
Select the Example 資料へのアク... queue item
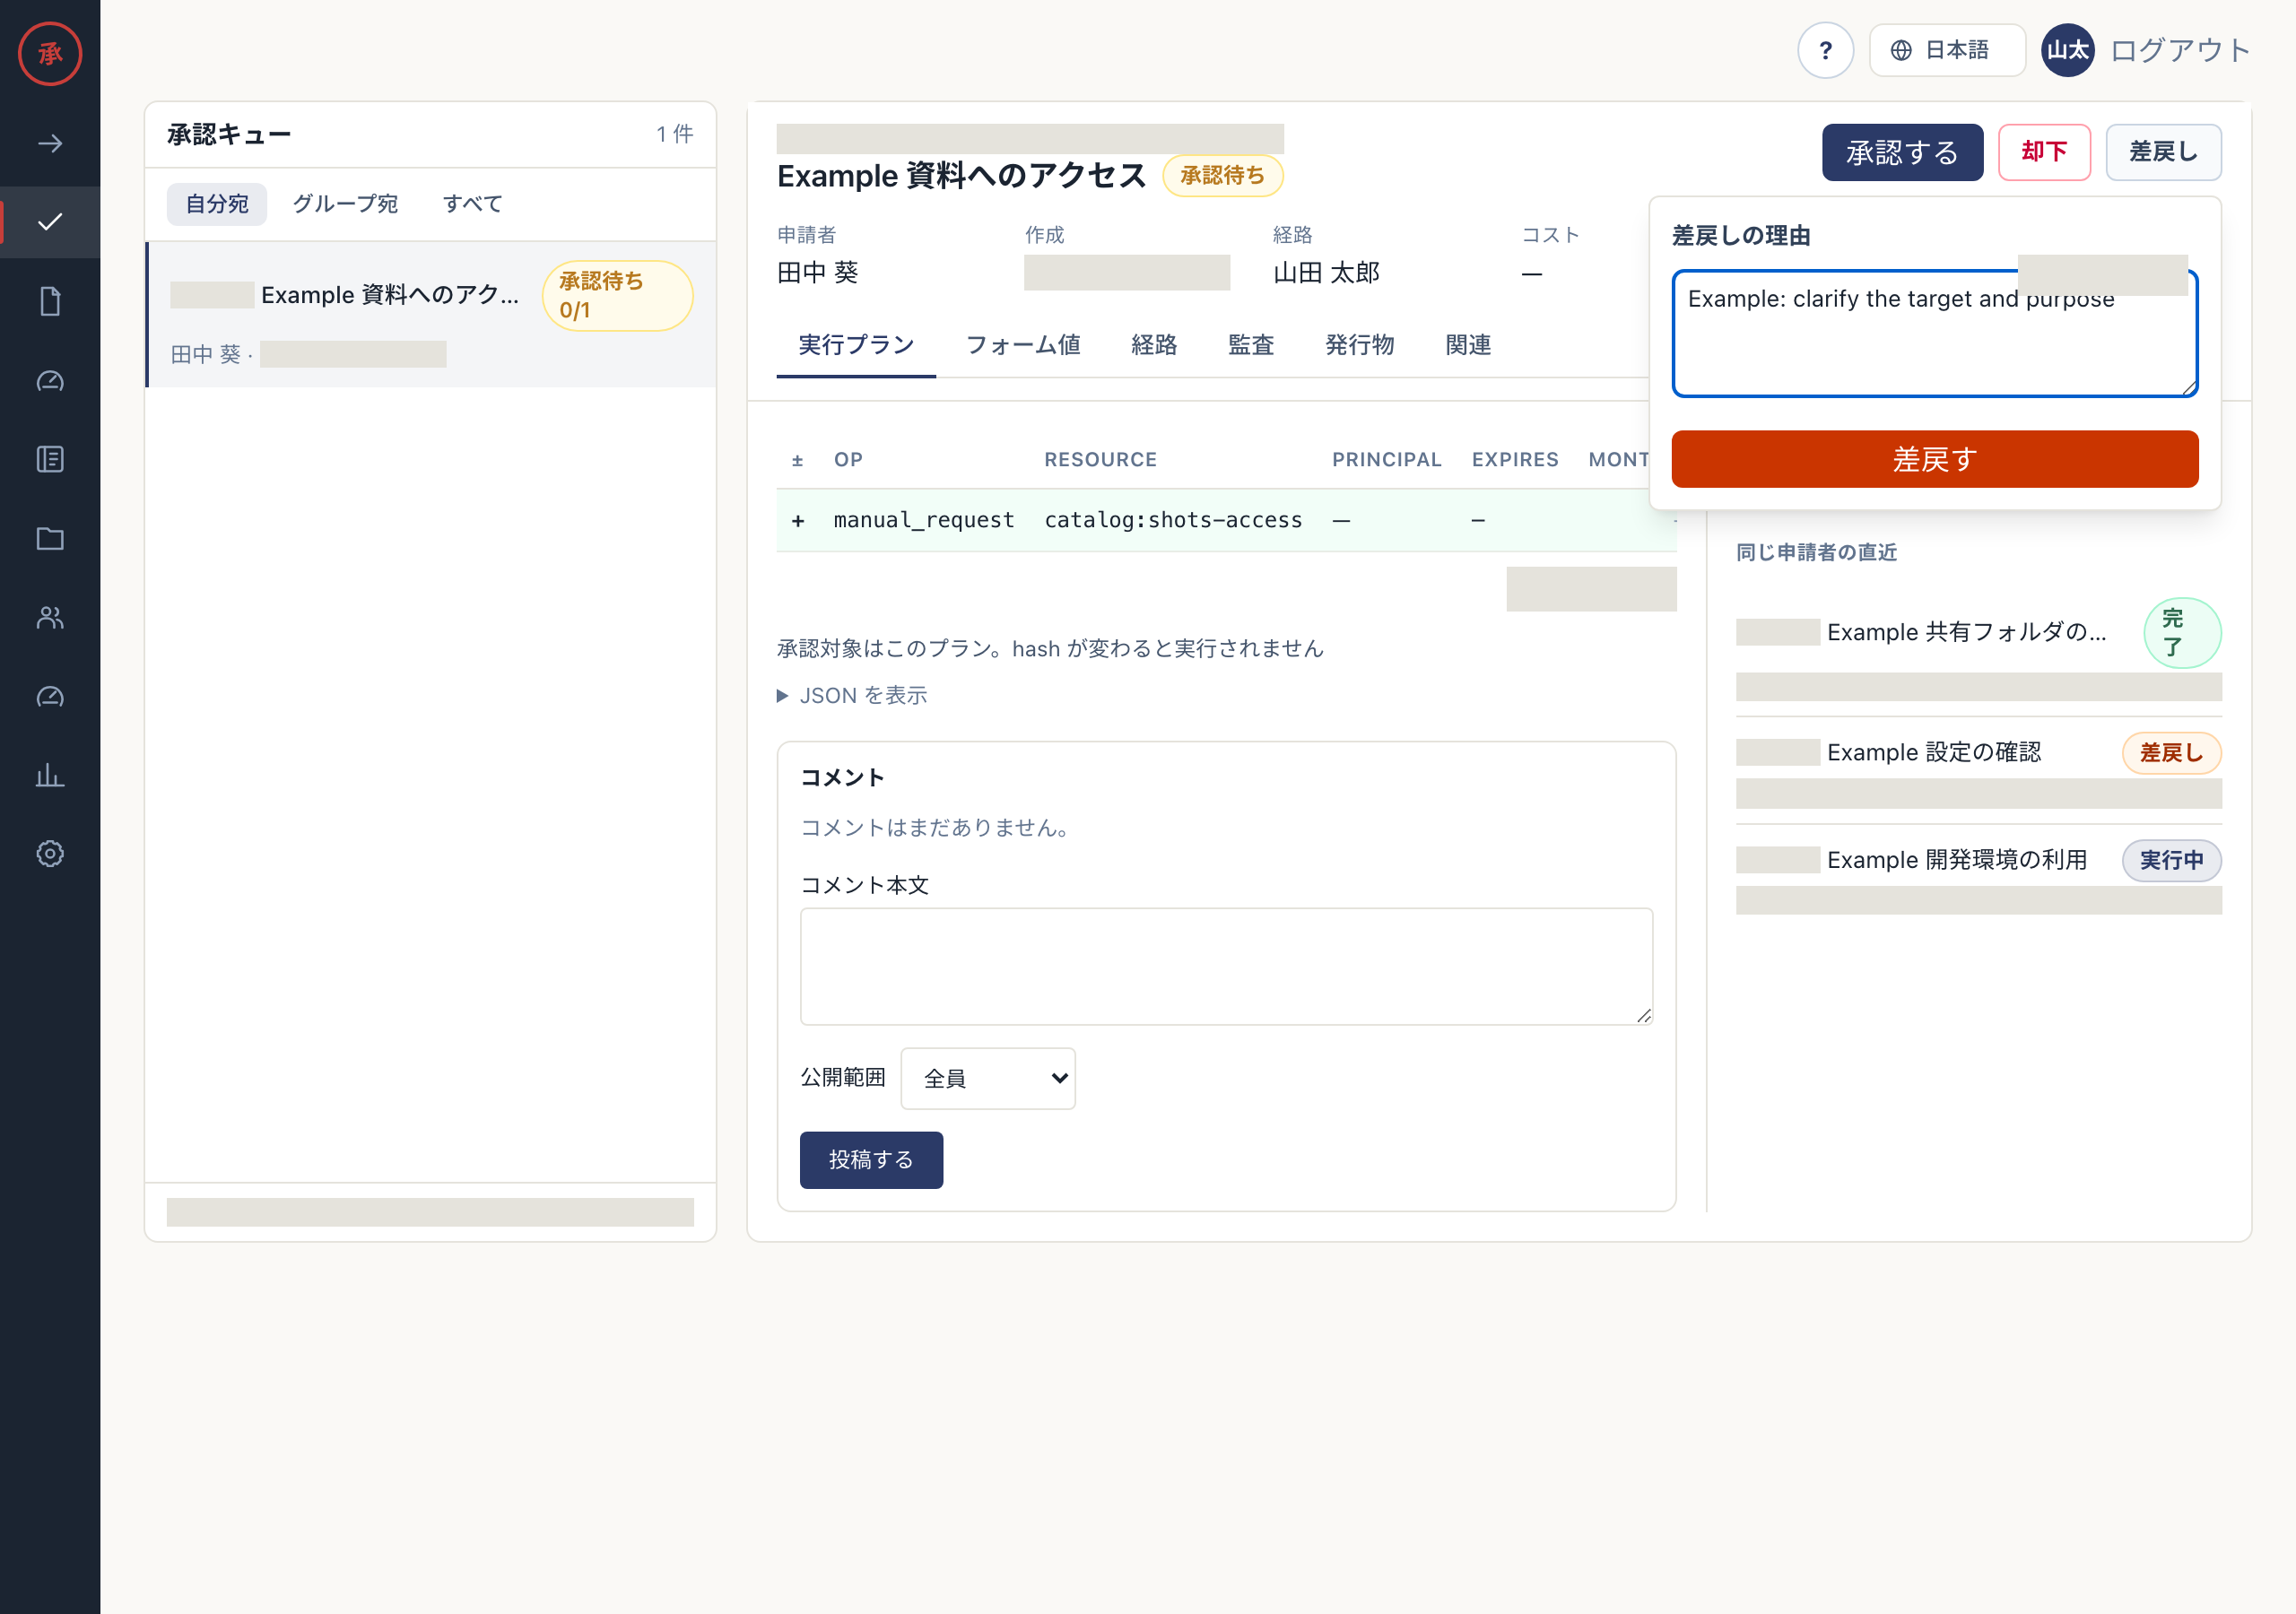coord(431,314)
